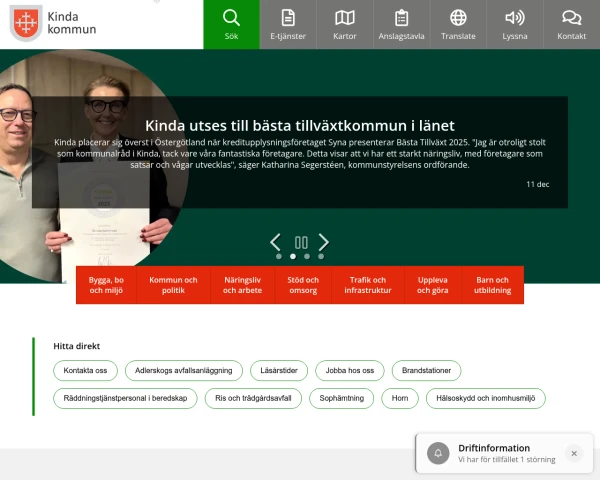
Task: Advance to next slide arrow
Action: tap(324, 242)
